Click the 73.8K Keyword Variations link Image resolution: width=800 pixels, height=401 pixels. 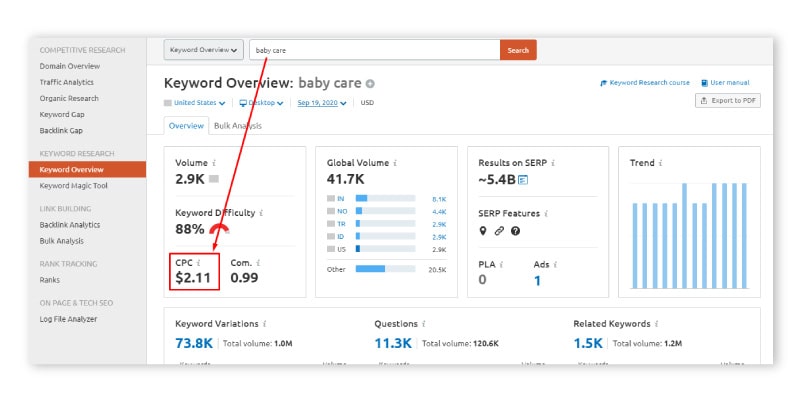coord(194,343)
